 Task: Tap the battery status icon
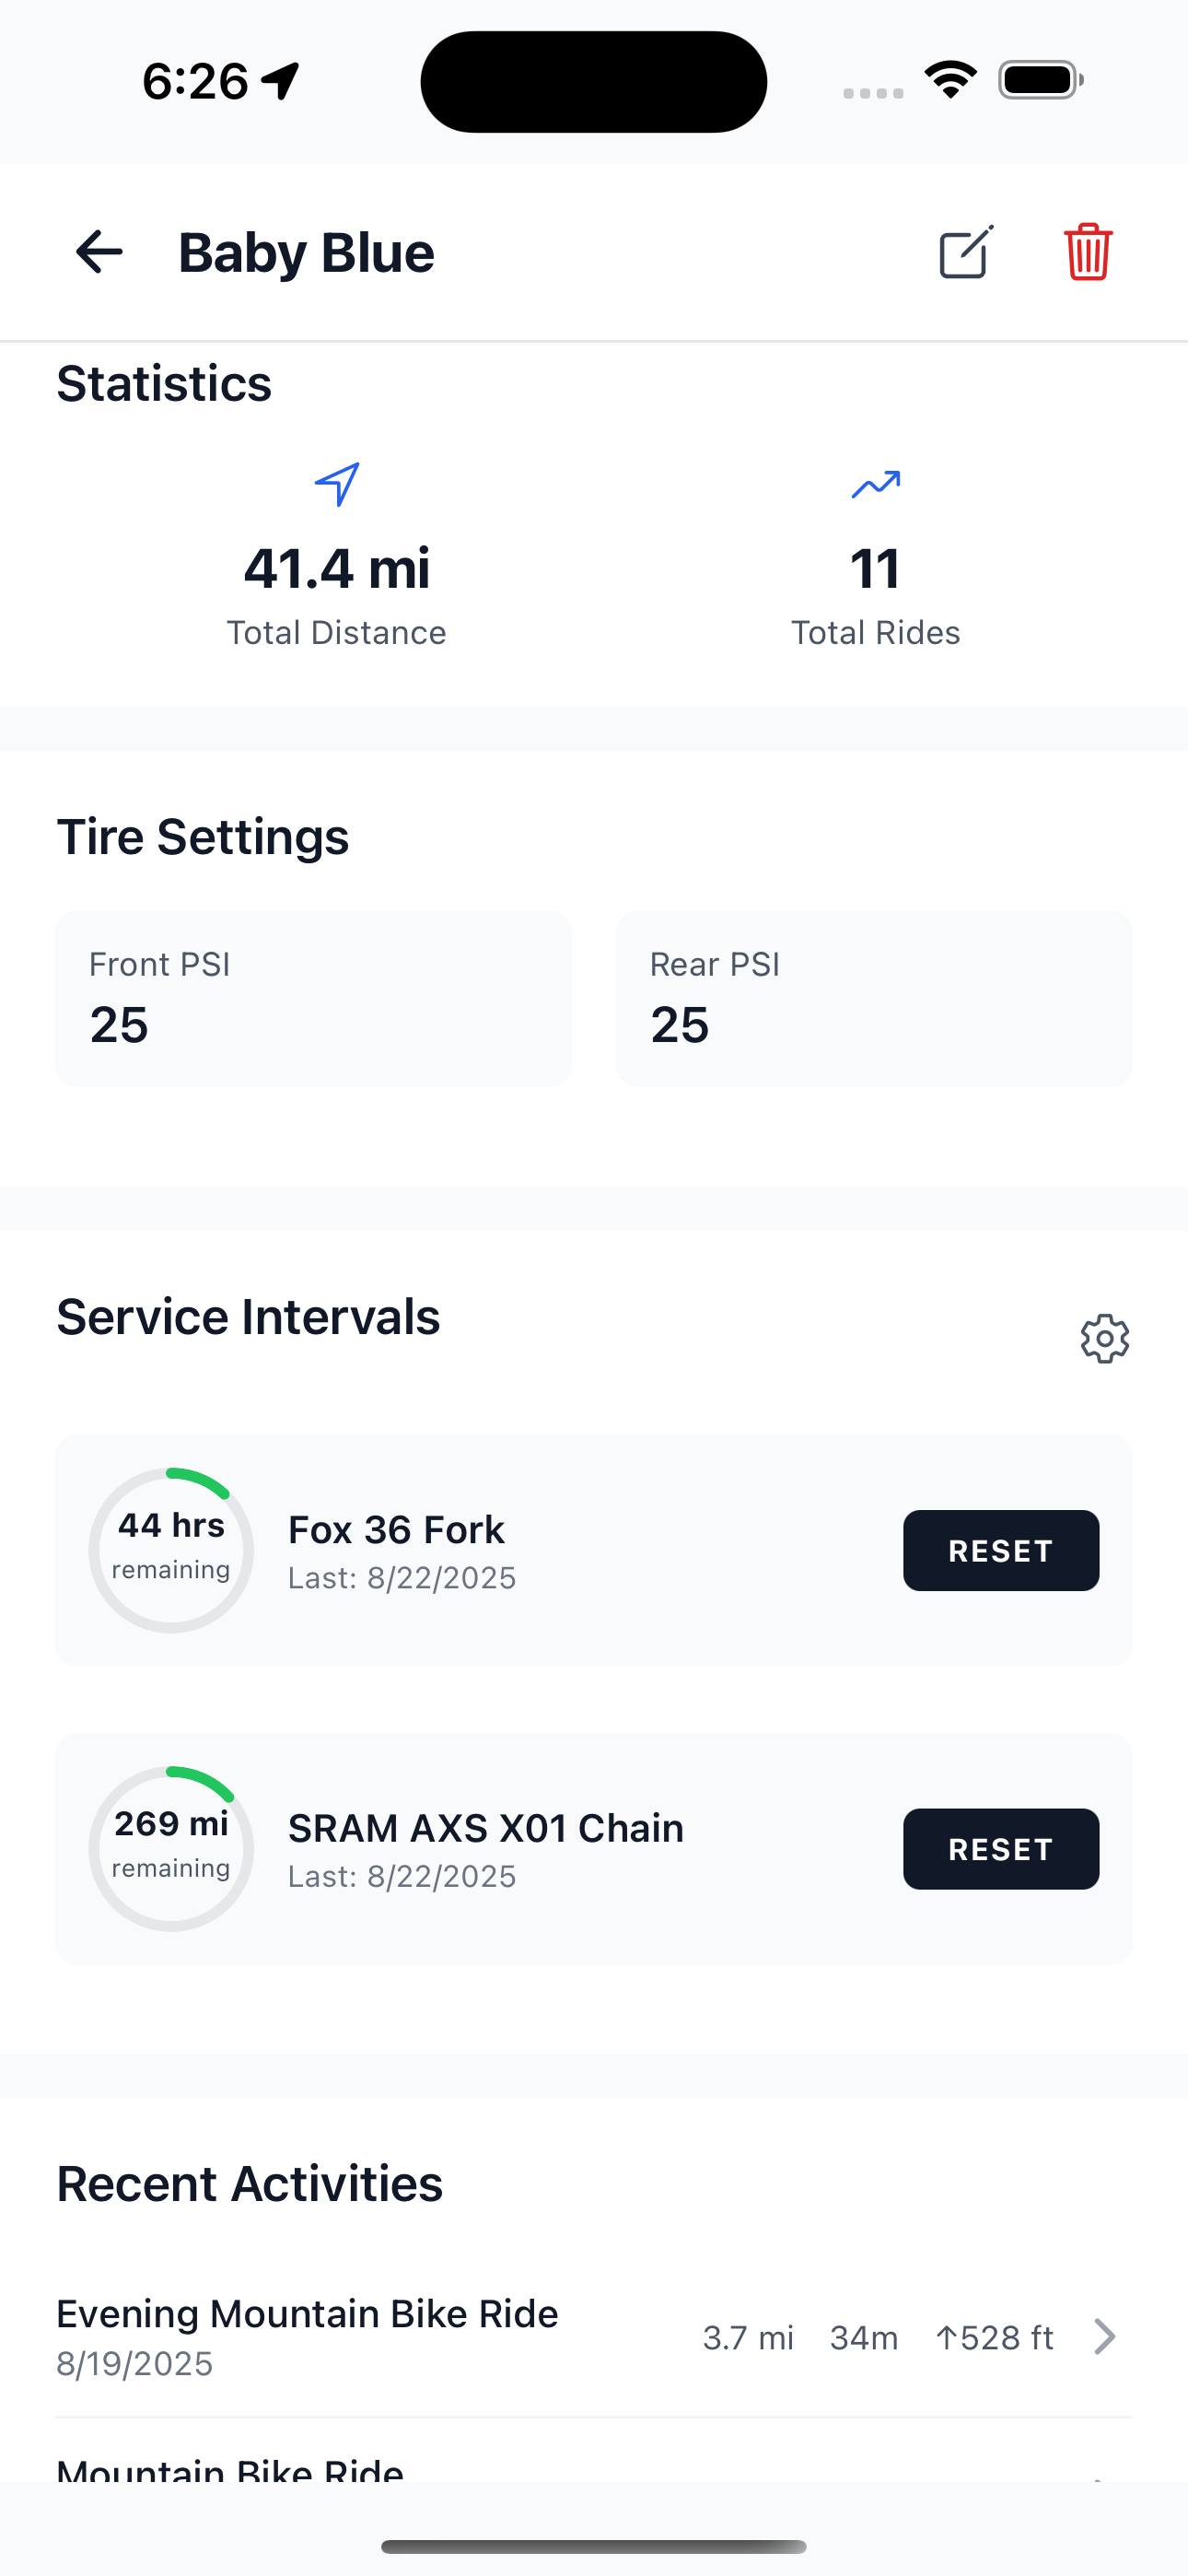[1040, 80]
